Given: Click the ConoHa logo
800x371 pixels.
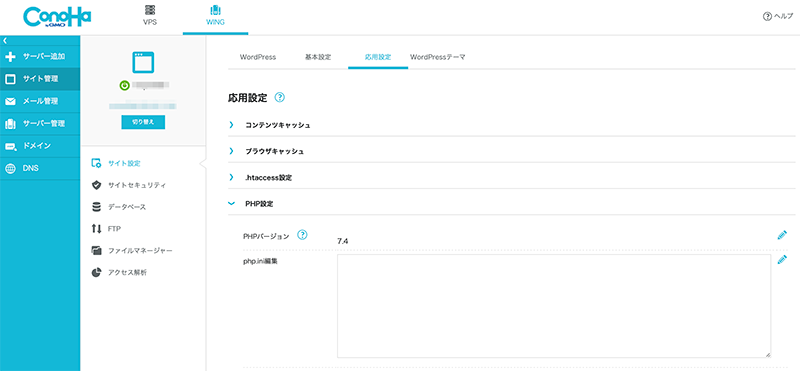Looking at the screenshot, I should click(x=57, y=18).
